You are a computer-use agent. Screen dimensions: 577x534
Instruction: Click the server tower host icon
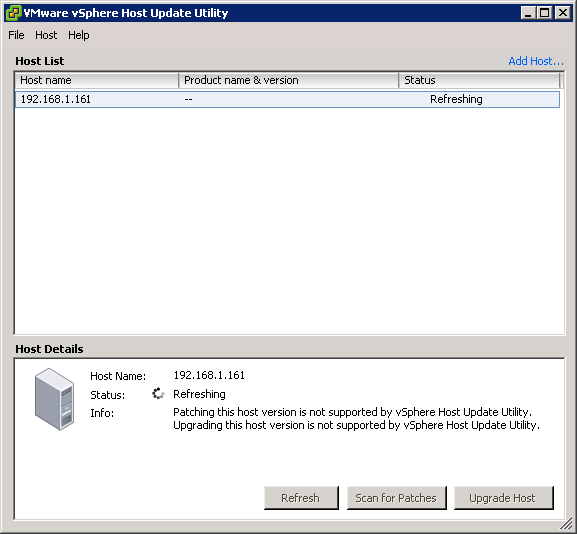click(54, 399)
